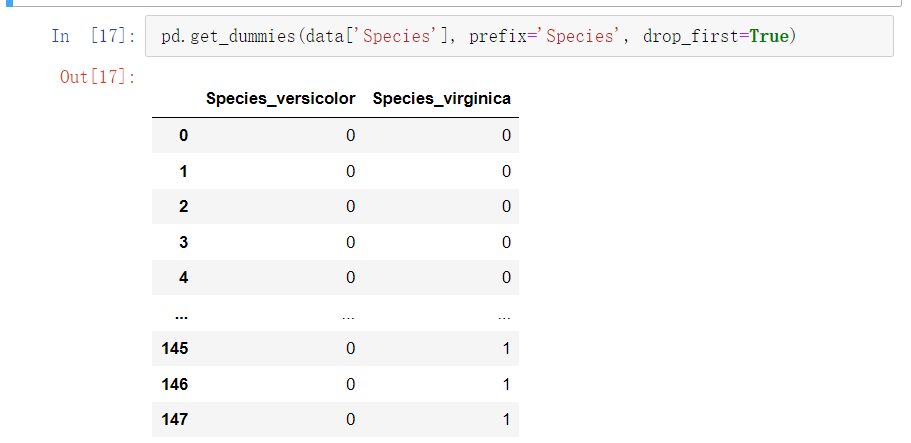Viewport: 911px width, 443px height.
Task: Click the Species_versicolor column header
Action: 280,99
